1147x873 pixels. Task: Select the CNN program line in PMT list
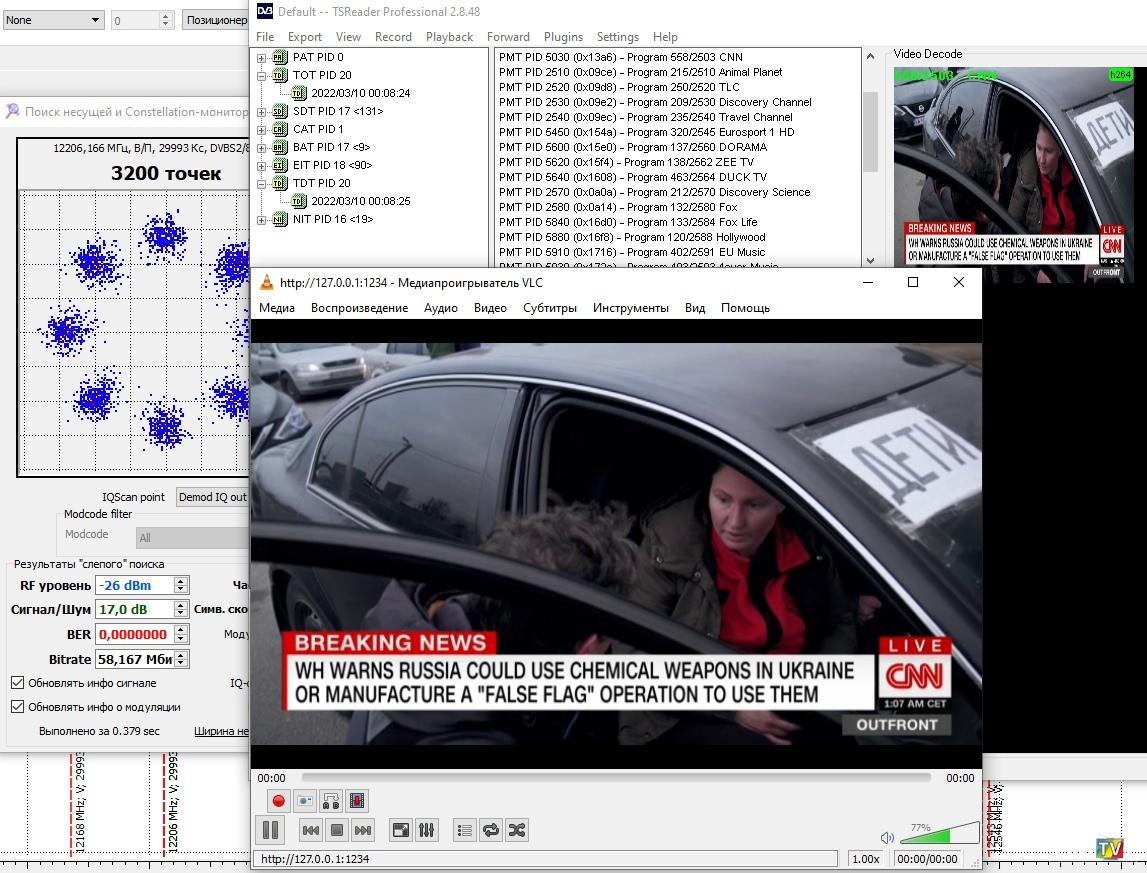pos(620,57)
